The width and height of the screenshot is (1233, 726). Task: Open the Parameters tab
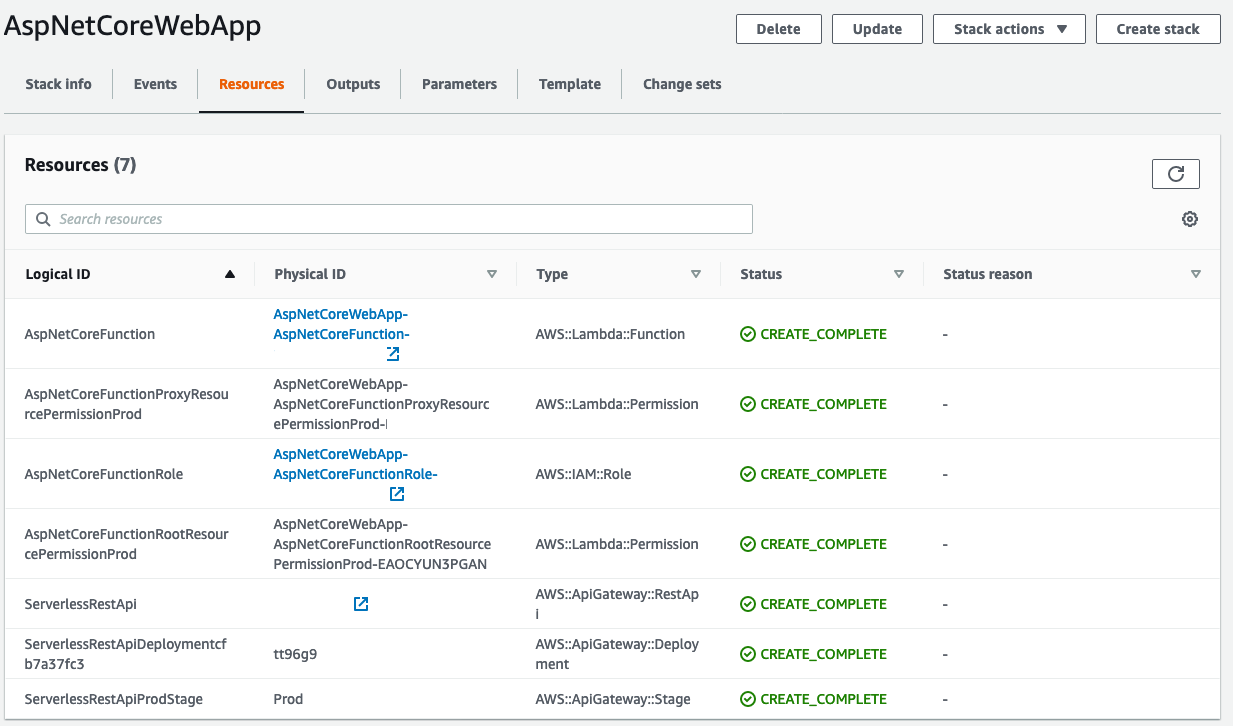point(459,84)
